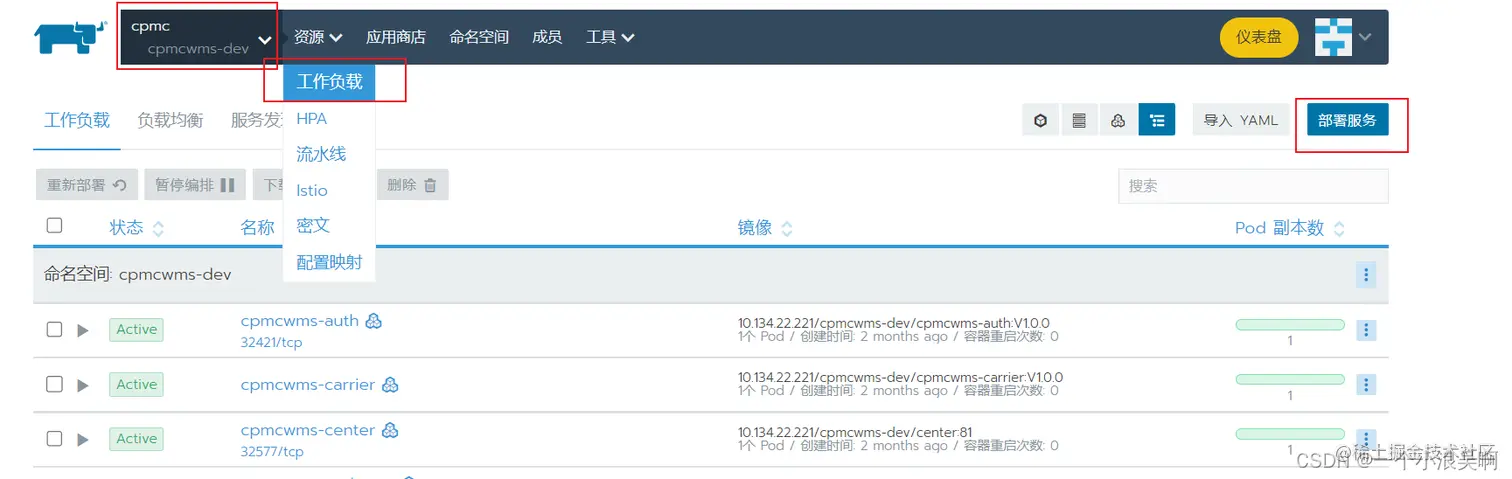The height and width of the screenshot is (479, 1512).
Task: Open the 32421/tcp port link
Action: pos(271,342)
